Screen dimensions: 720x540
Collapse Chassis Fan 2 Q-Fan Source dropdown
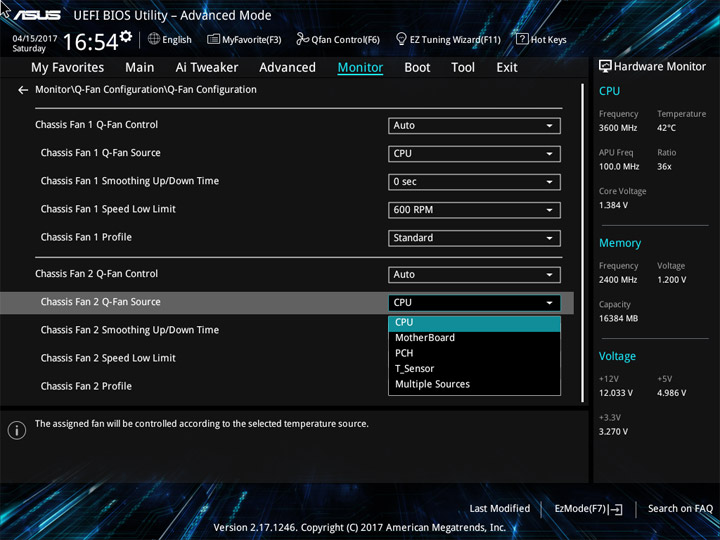coord(474,303)
